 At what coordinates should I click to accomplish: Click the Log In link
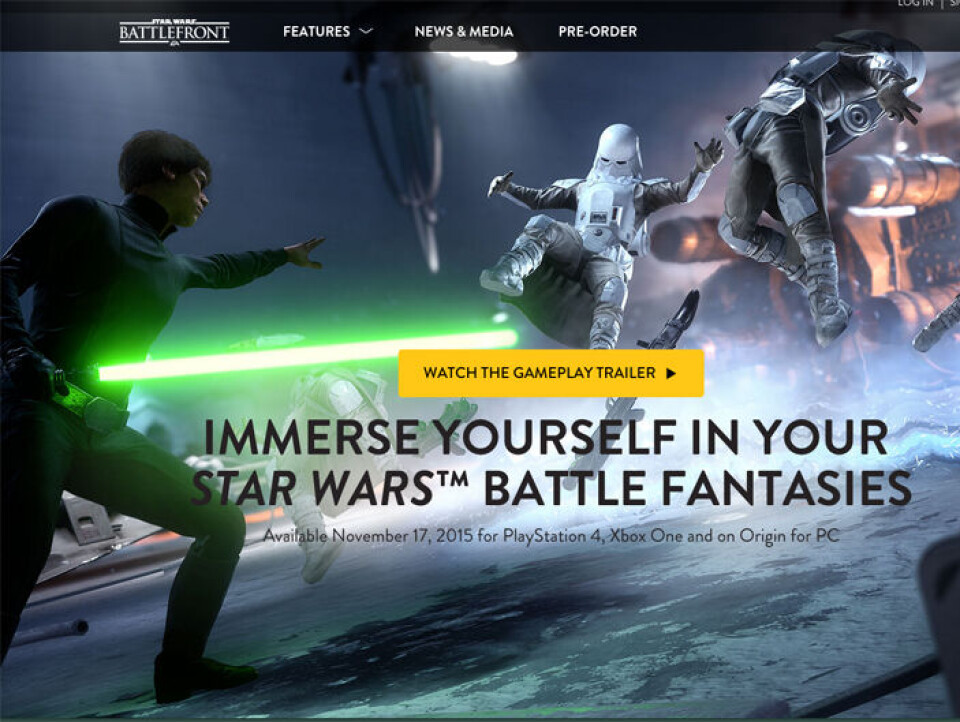[x=915, y=4]
